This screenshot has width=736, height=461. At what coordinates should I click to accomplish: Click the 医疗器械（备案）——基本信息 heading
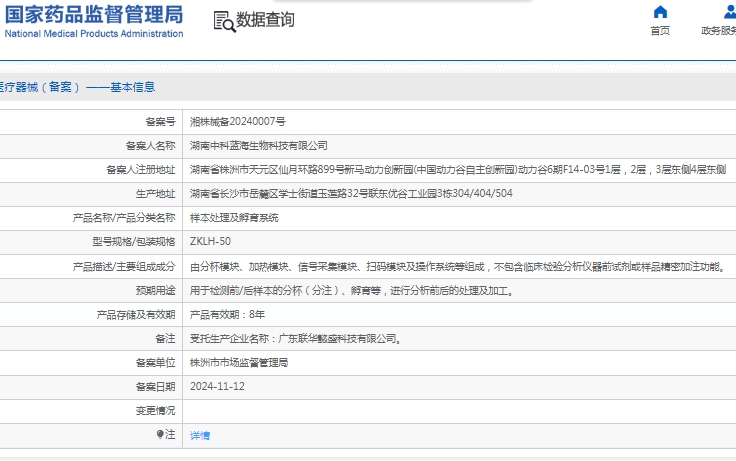pos(77,87)
